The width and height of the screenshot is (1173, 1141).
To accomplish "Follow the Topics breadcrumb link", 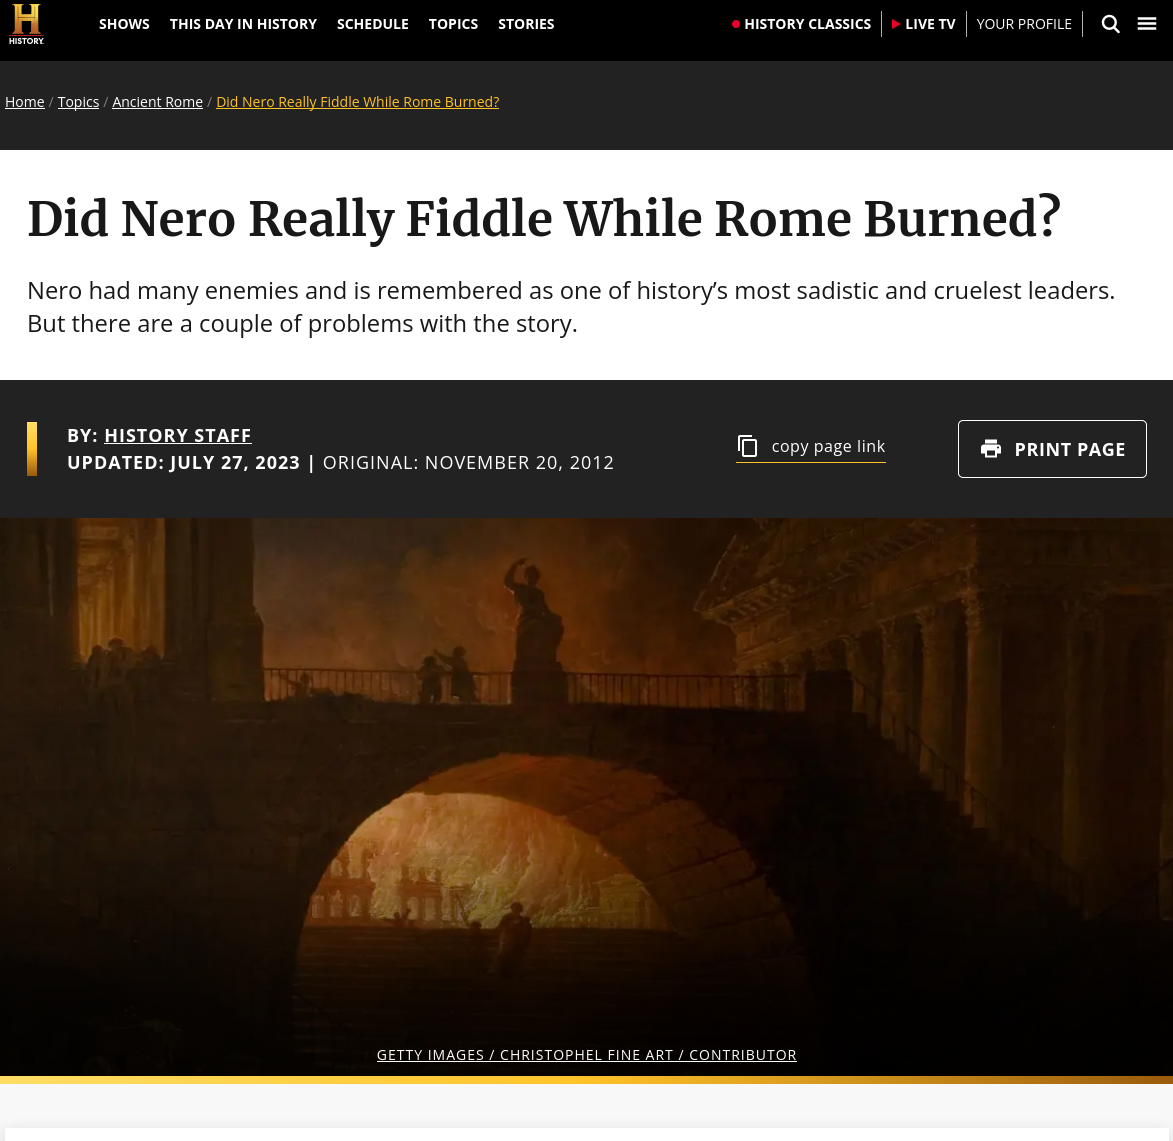I will coord(79,102).
